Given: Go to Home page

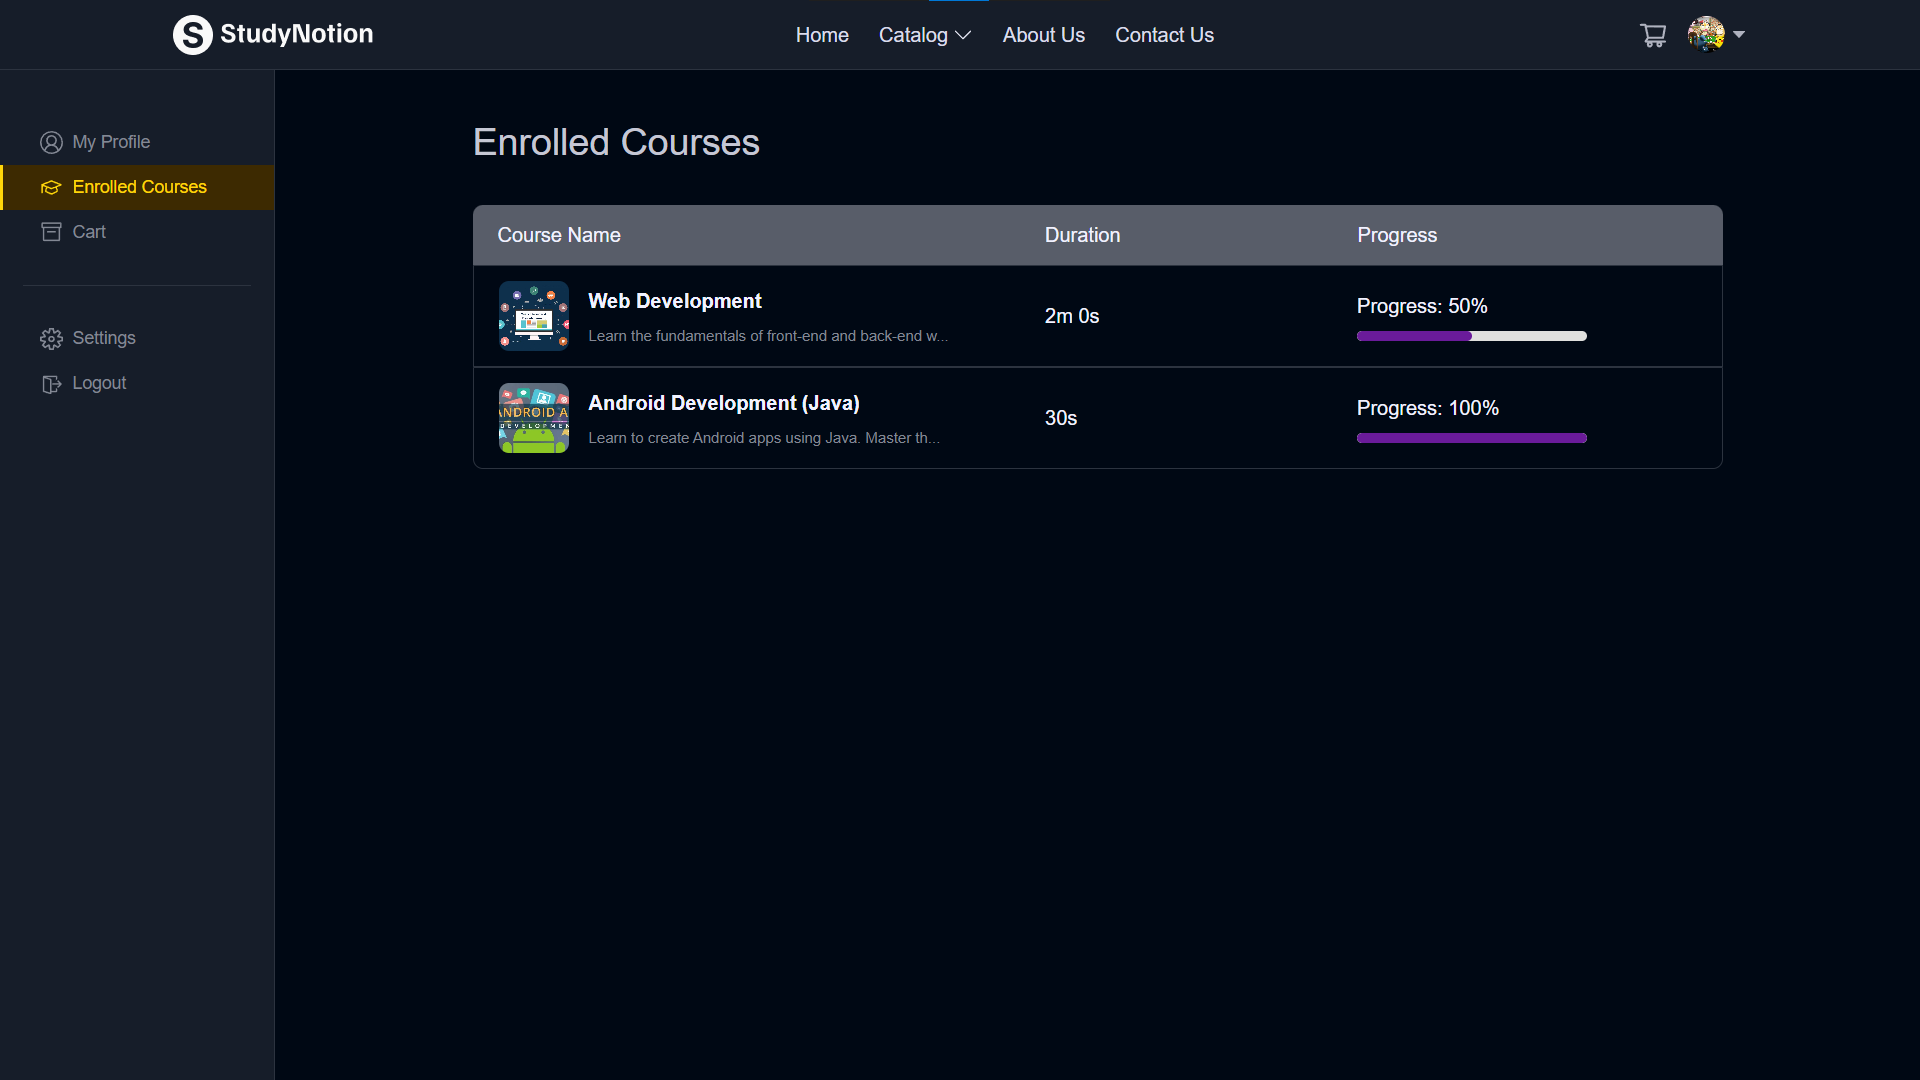Looking at the screenshot, I should click(822, 35).
